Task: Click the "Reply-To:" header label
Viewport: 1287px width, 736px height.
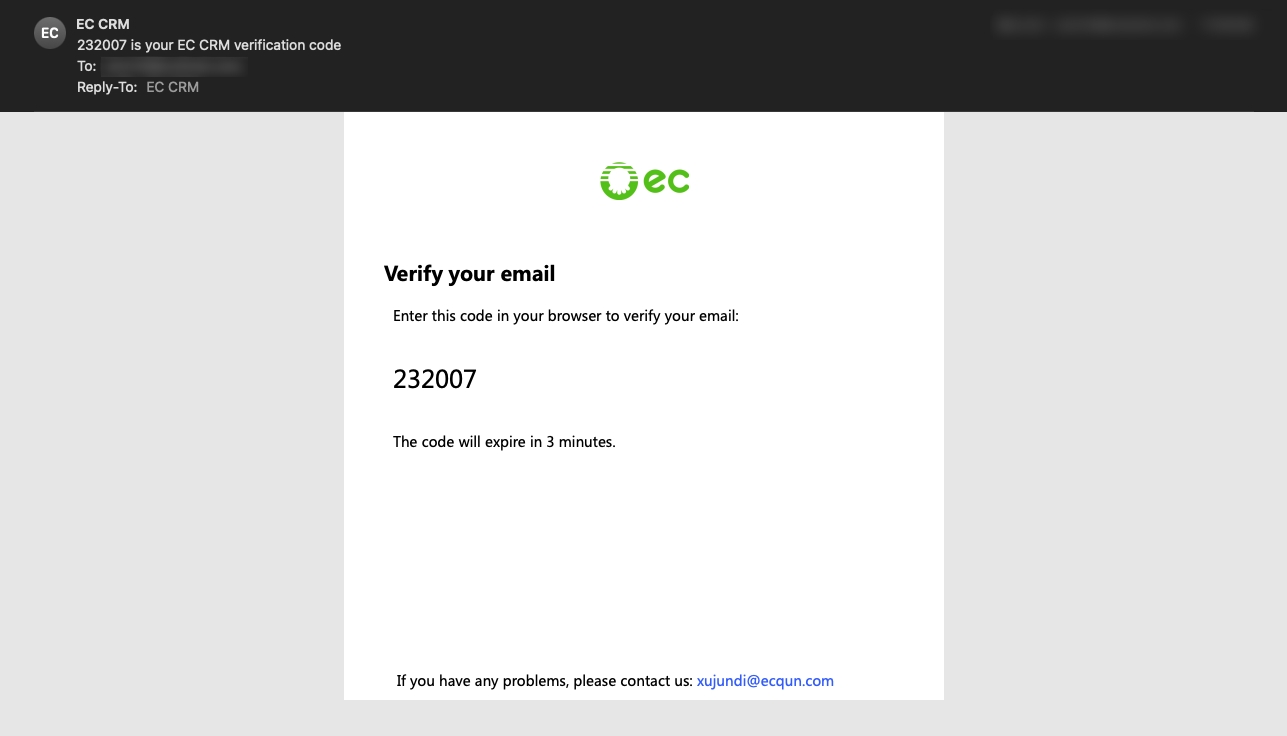Action: coord(106,87)
